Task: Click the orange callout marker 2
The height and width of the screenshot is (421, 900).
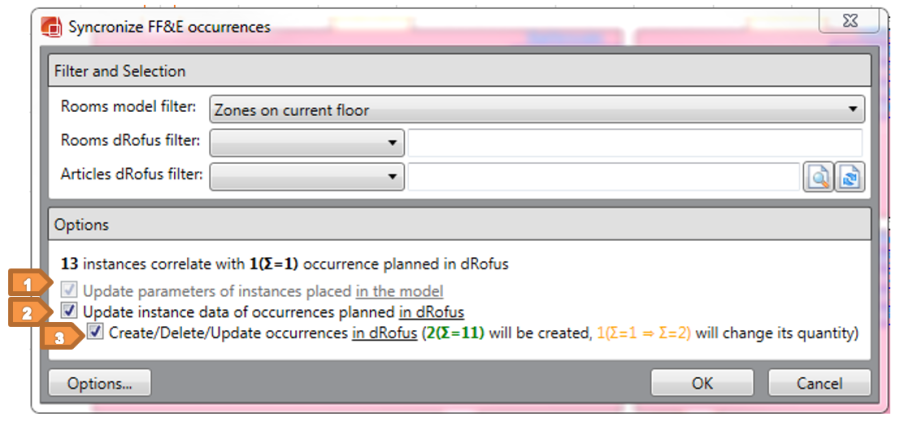Action: click(x=31, y=312)
